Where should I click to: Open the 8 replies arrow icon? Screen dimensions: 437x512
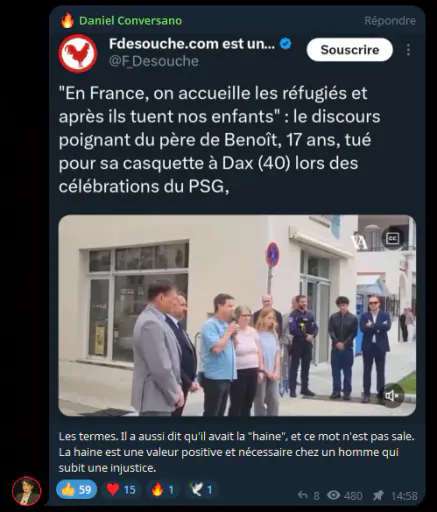(303, 495)
